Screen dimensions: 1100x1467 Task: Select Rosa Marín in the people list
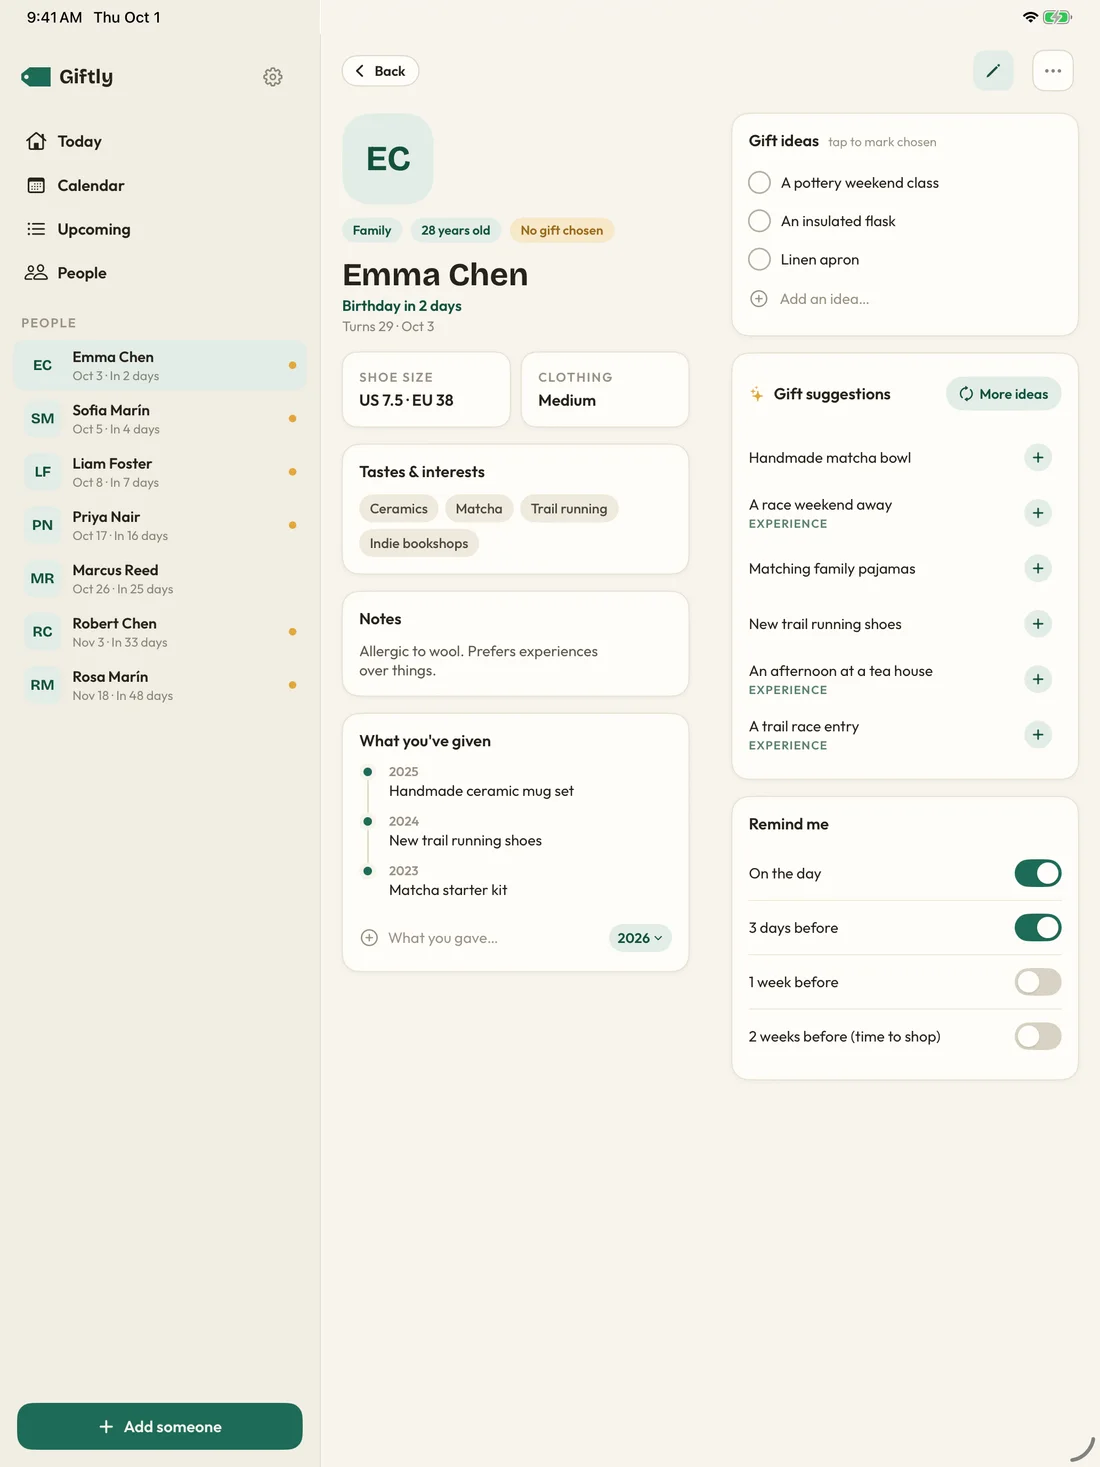pos(160,686)
